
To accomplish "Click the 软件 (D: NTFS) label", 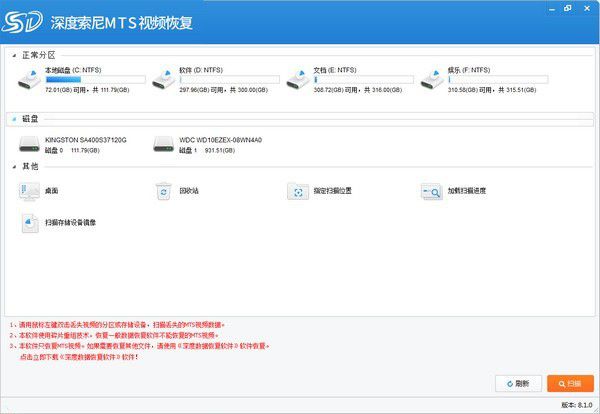I will tap(201, 70).
